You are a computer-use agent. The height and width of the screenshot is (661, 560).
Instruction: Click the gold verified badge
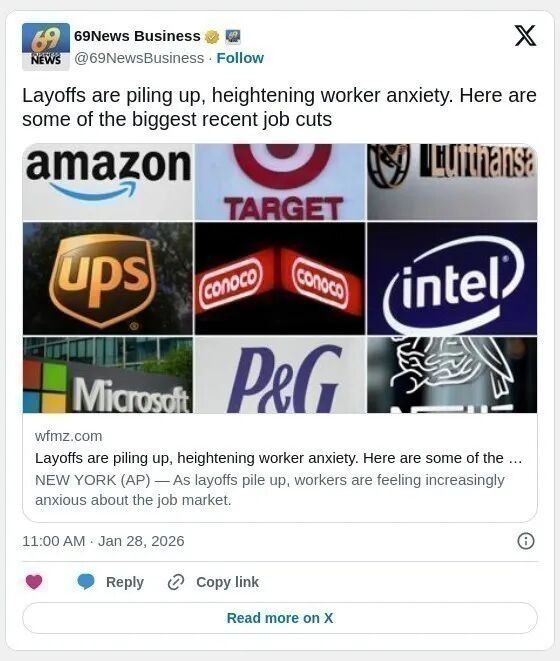212,37
